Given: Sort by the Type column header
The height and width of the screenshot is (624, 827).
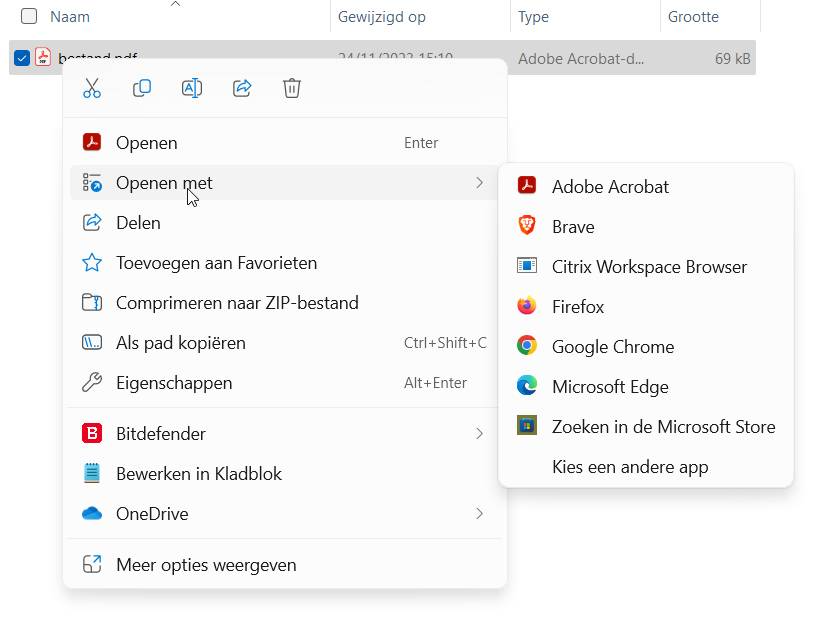Looking at the screenshot, I should pyautogui.click(x=533, y=17).
